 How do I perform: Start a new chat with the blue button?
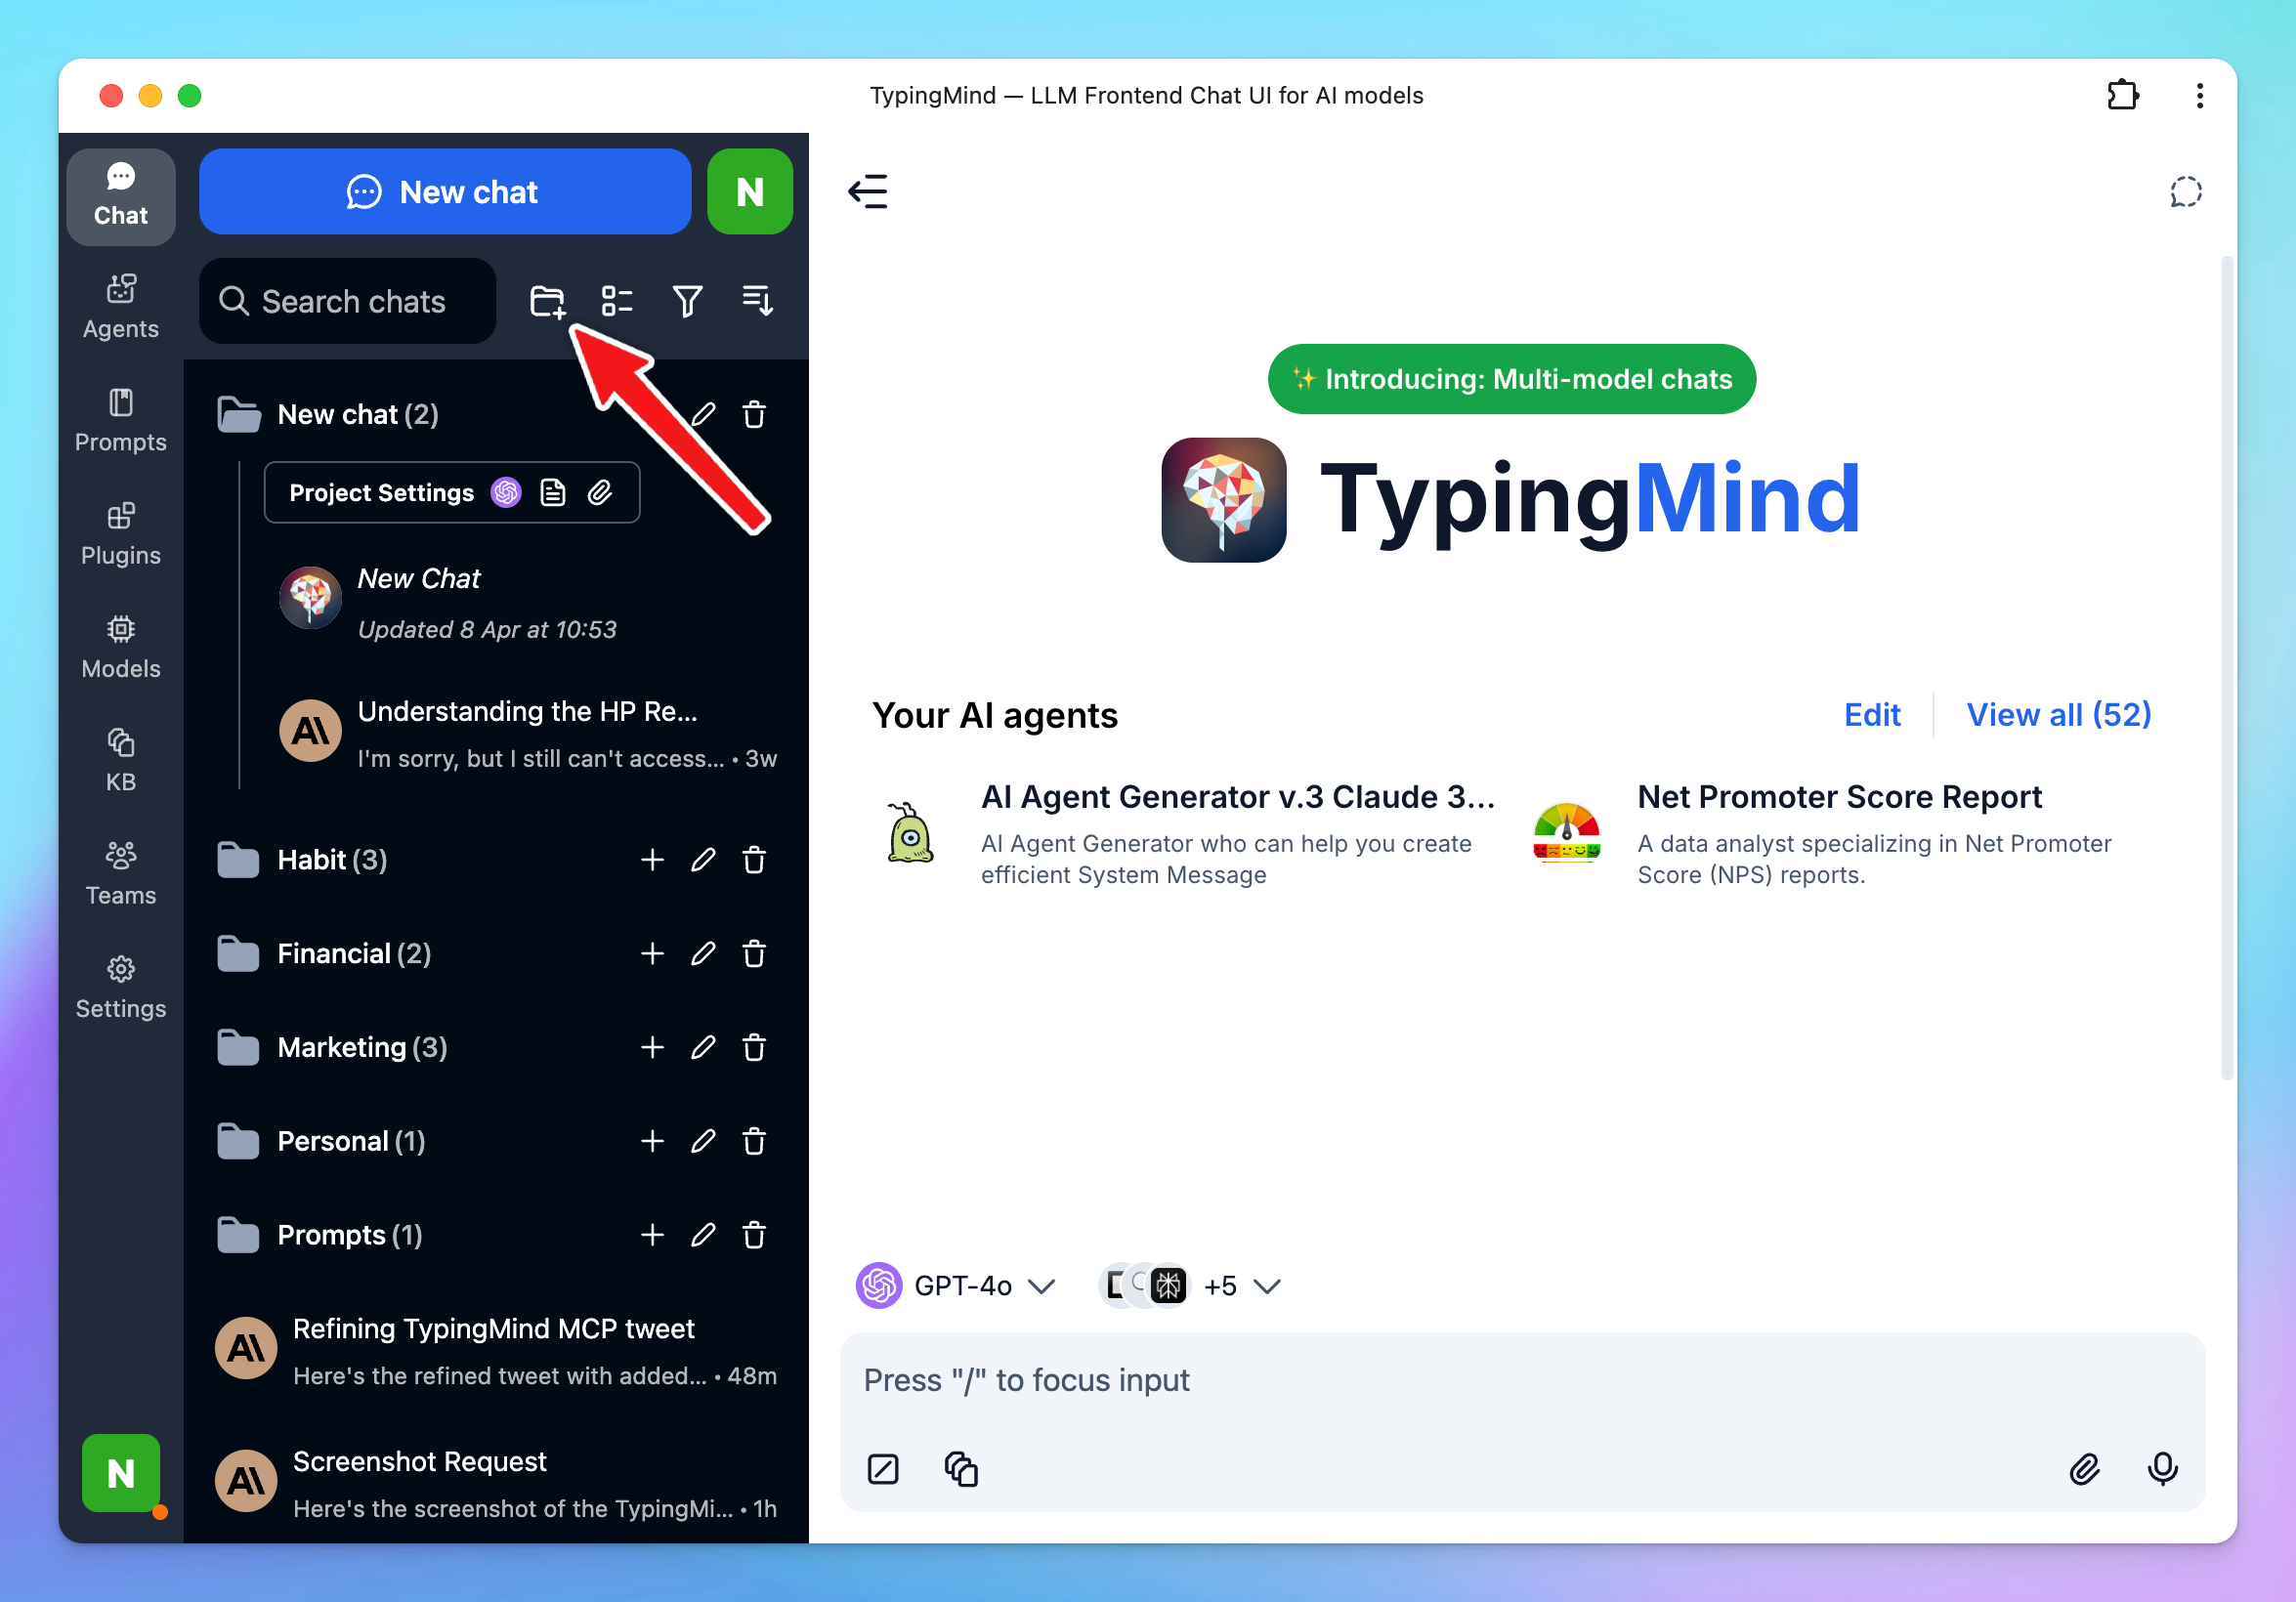click(x=444, y=192)
